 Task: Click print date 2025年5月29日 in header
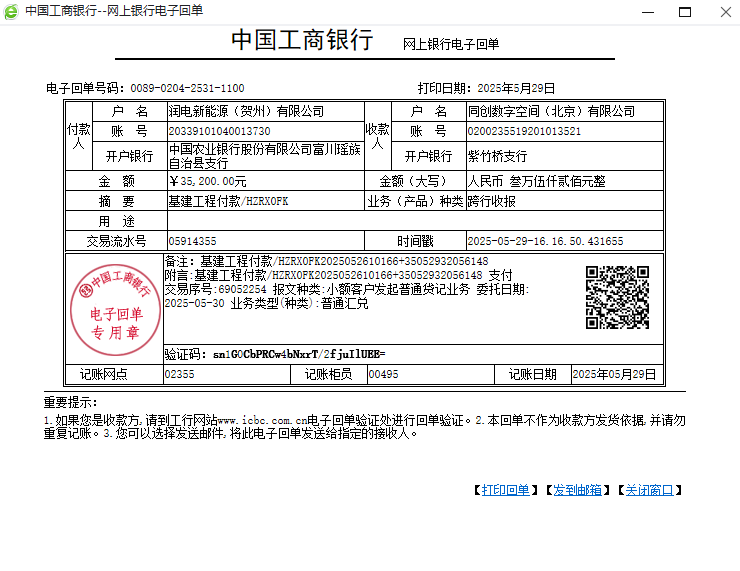[516, 88]
